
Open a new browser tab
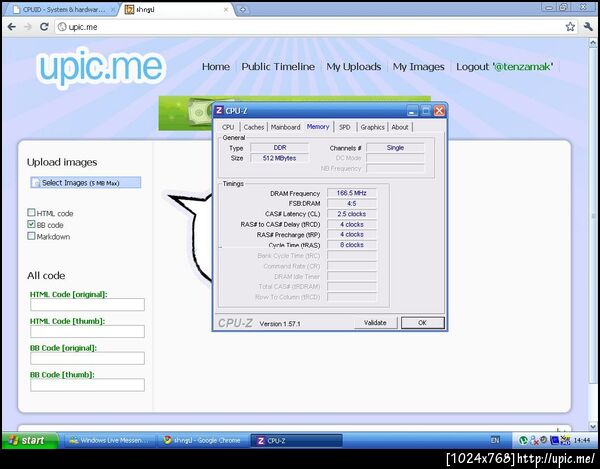(x=243, y=10)
